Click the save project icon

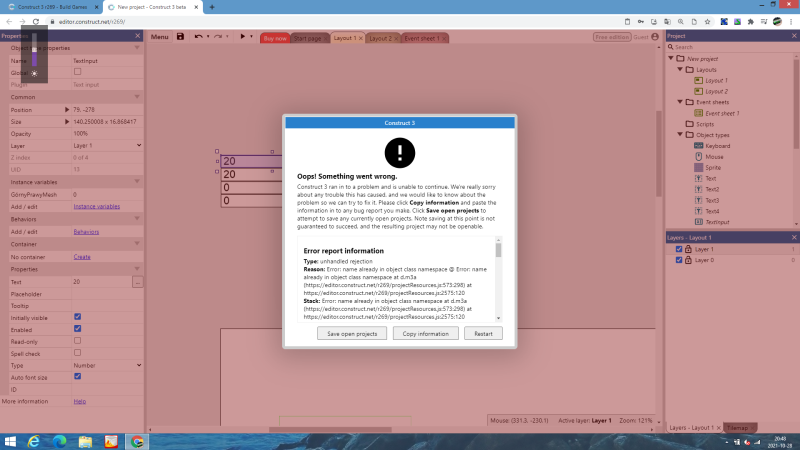[180, 37]
